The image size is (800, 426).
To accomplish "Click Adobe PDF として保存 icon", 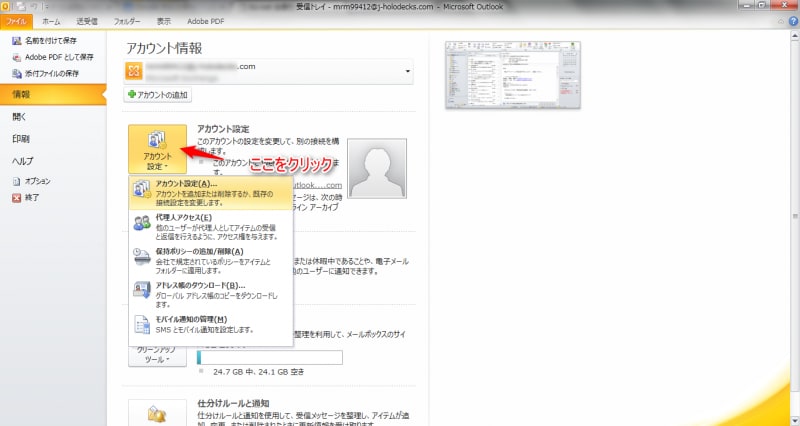I will [17, 57].
